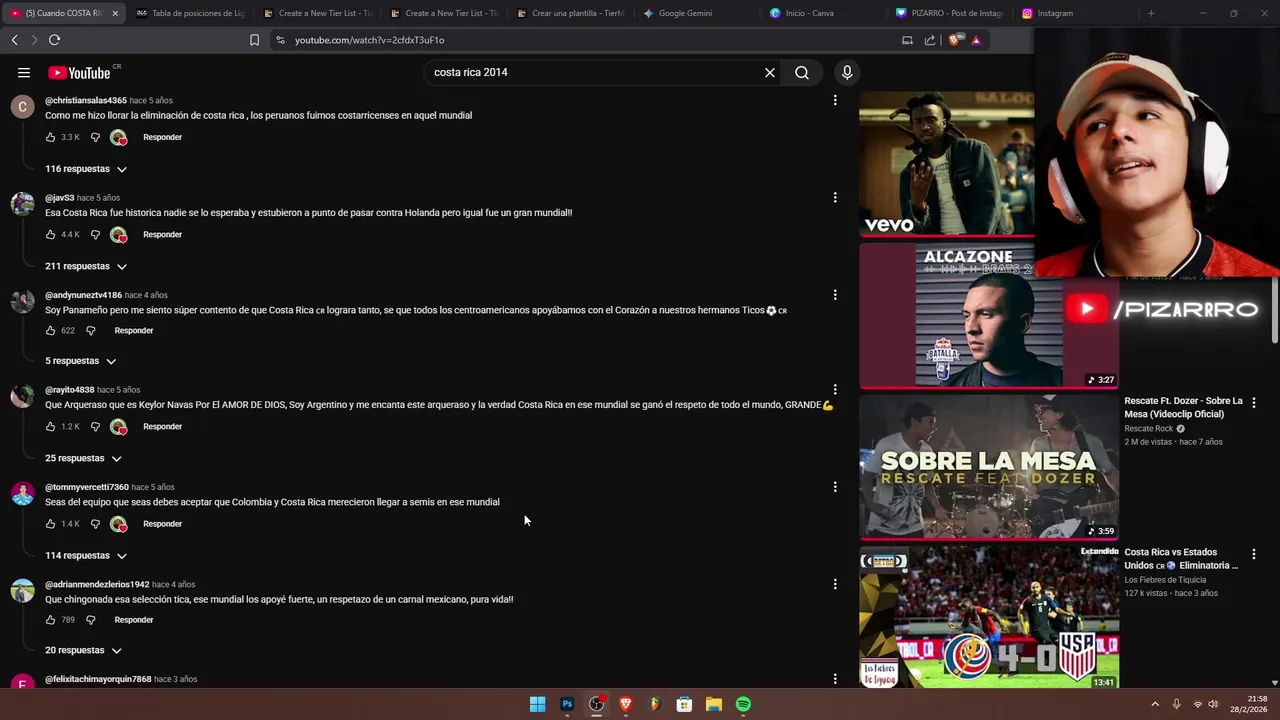Image resolution: width=1280 pixels, height=720 pixels.
Task: Like the Keylor Navas comment by @rayito4838
Action: coord(50,426)
